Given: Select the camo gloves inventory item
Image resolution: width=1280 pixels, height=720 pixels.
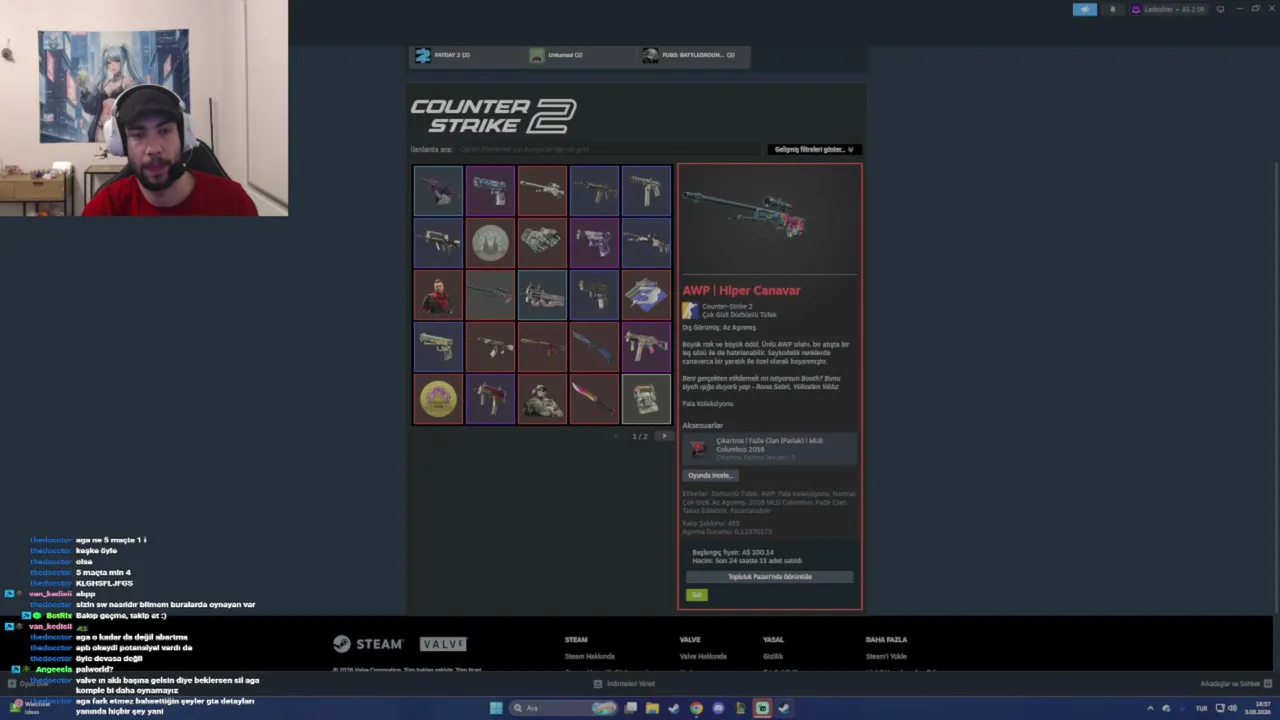Looking at the screenshot, I should click(542, 243).
